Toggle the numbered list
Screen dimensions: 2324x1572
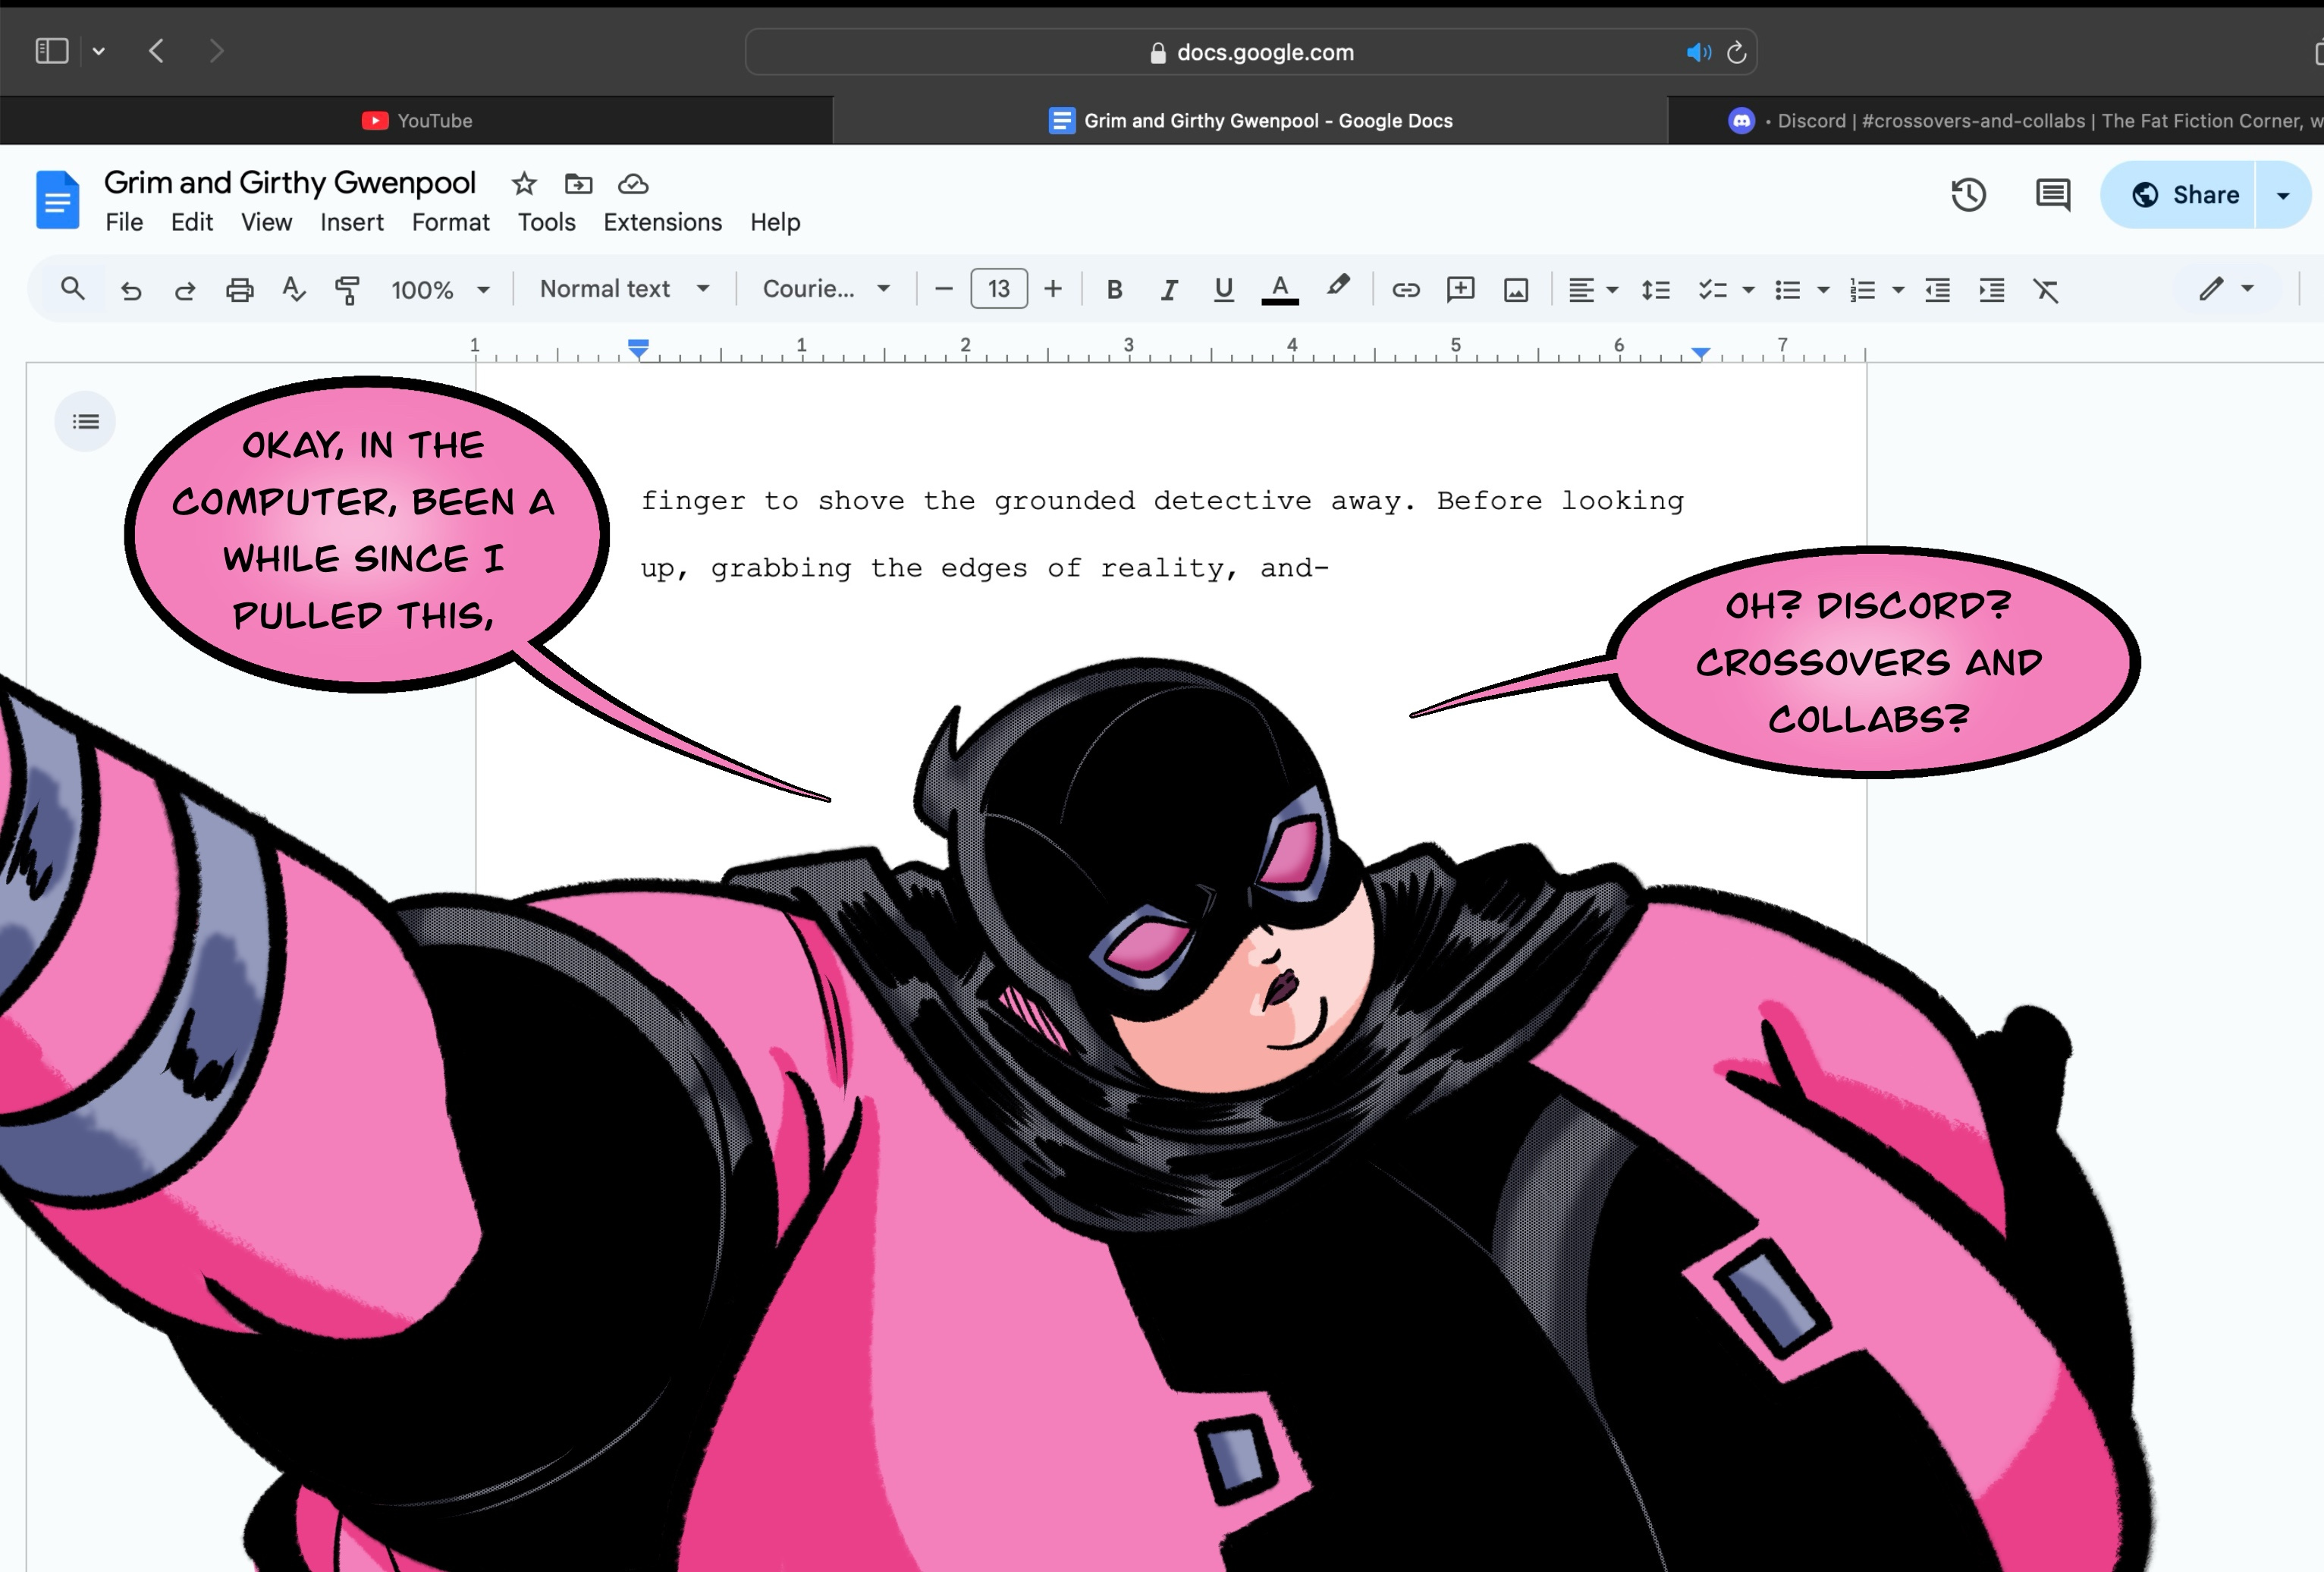pos(1862,290)
